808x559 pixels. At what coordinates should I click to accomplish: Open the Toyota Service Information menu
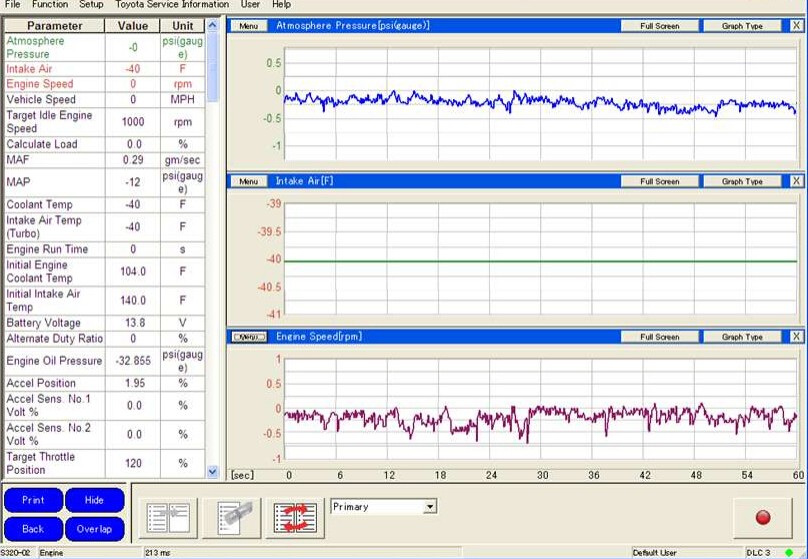171,5
